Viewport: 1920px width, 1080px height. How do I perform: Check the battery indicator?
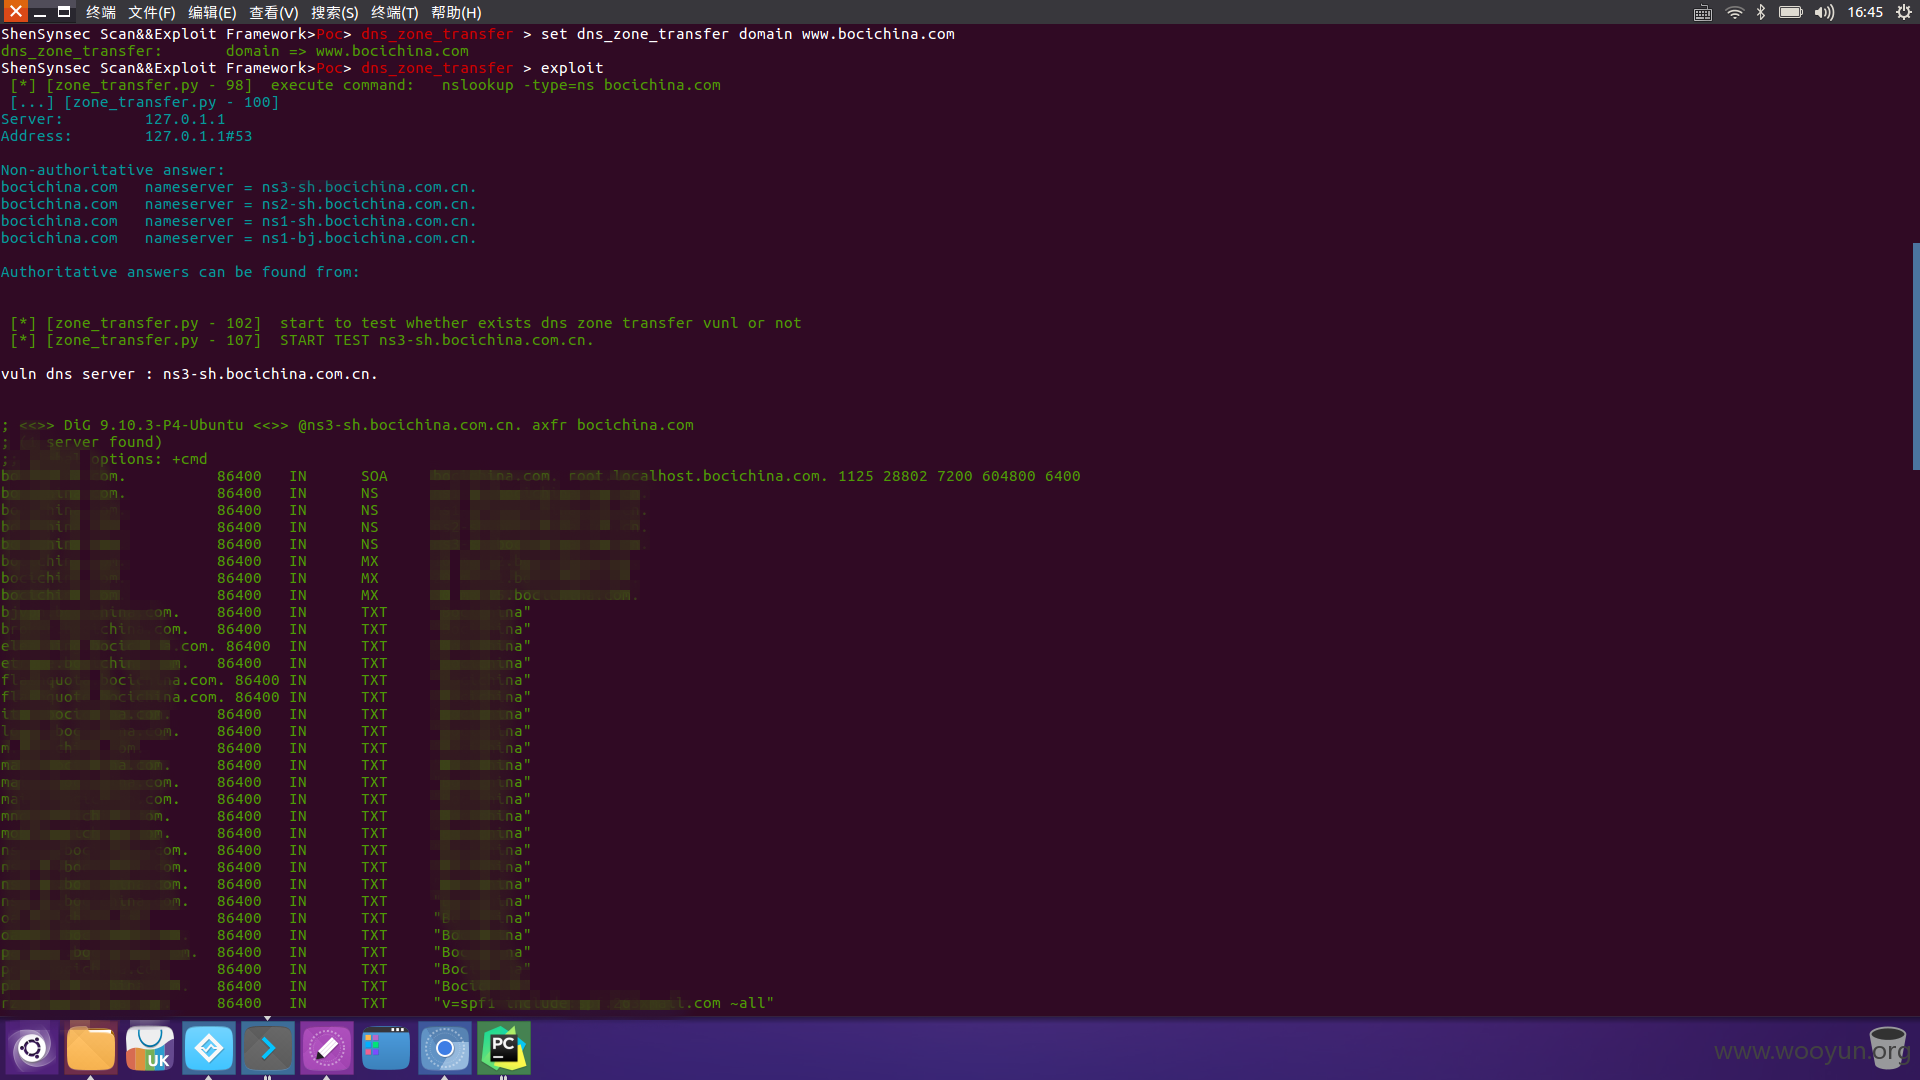point(1790,12)
